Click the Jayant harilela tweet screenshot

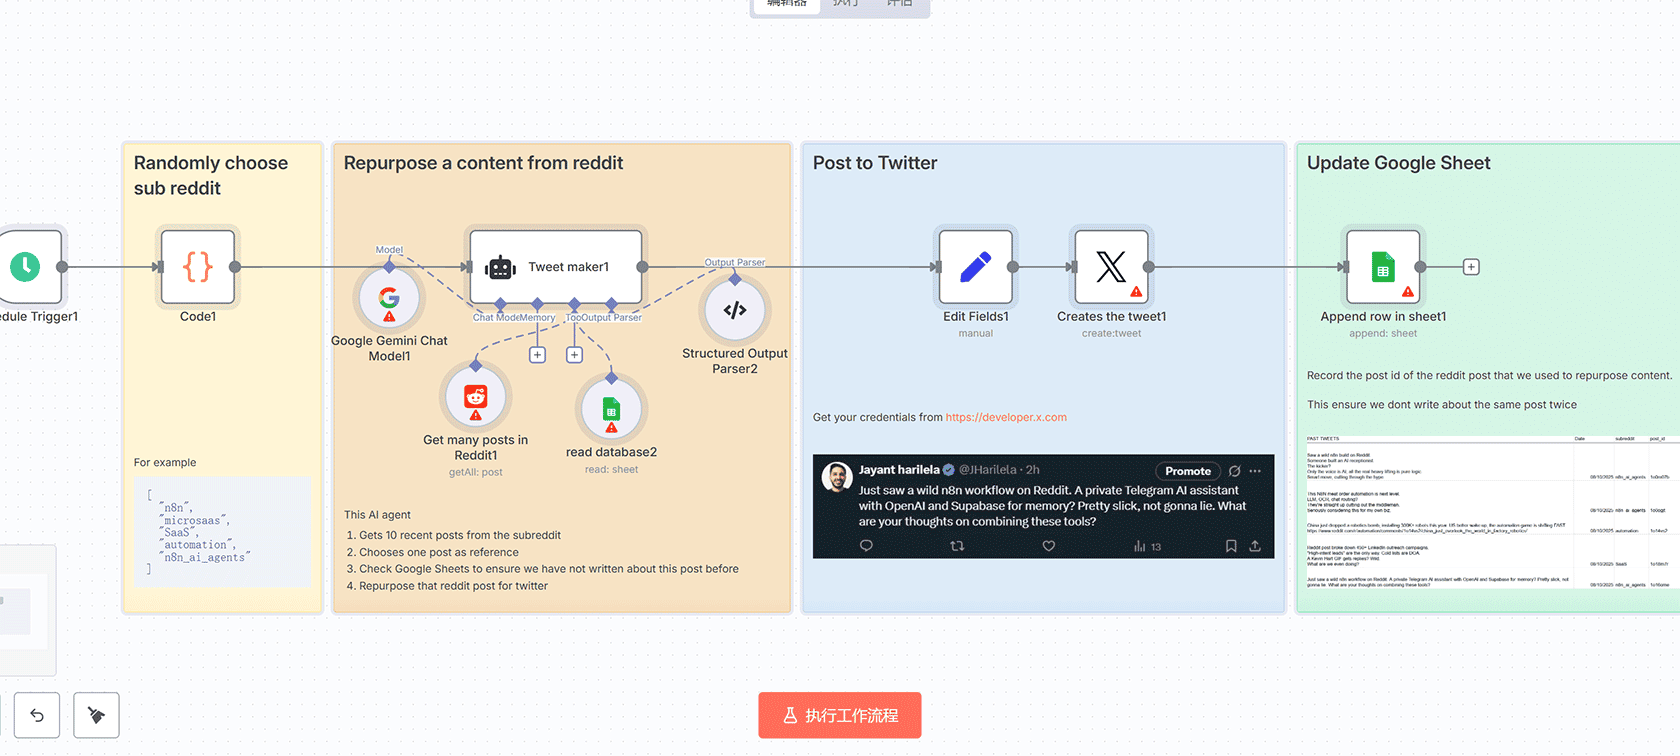click(1043, 506)
